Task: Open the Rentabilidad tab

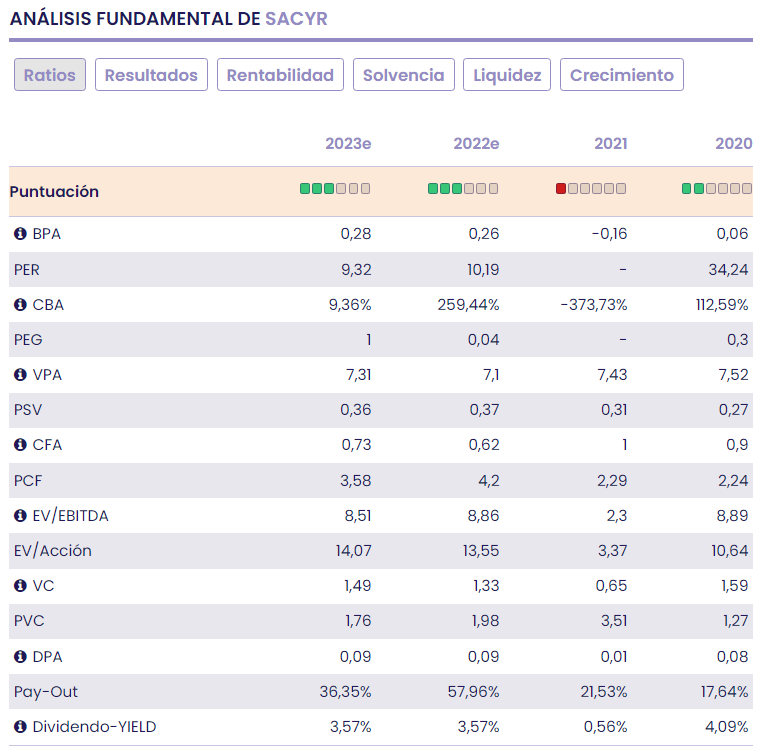Action: [x=280, y=75]
